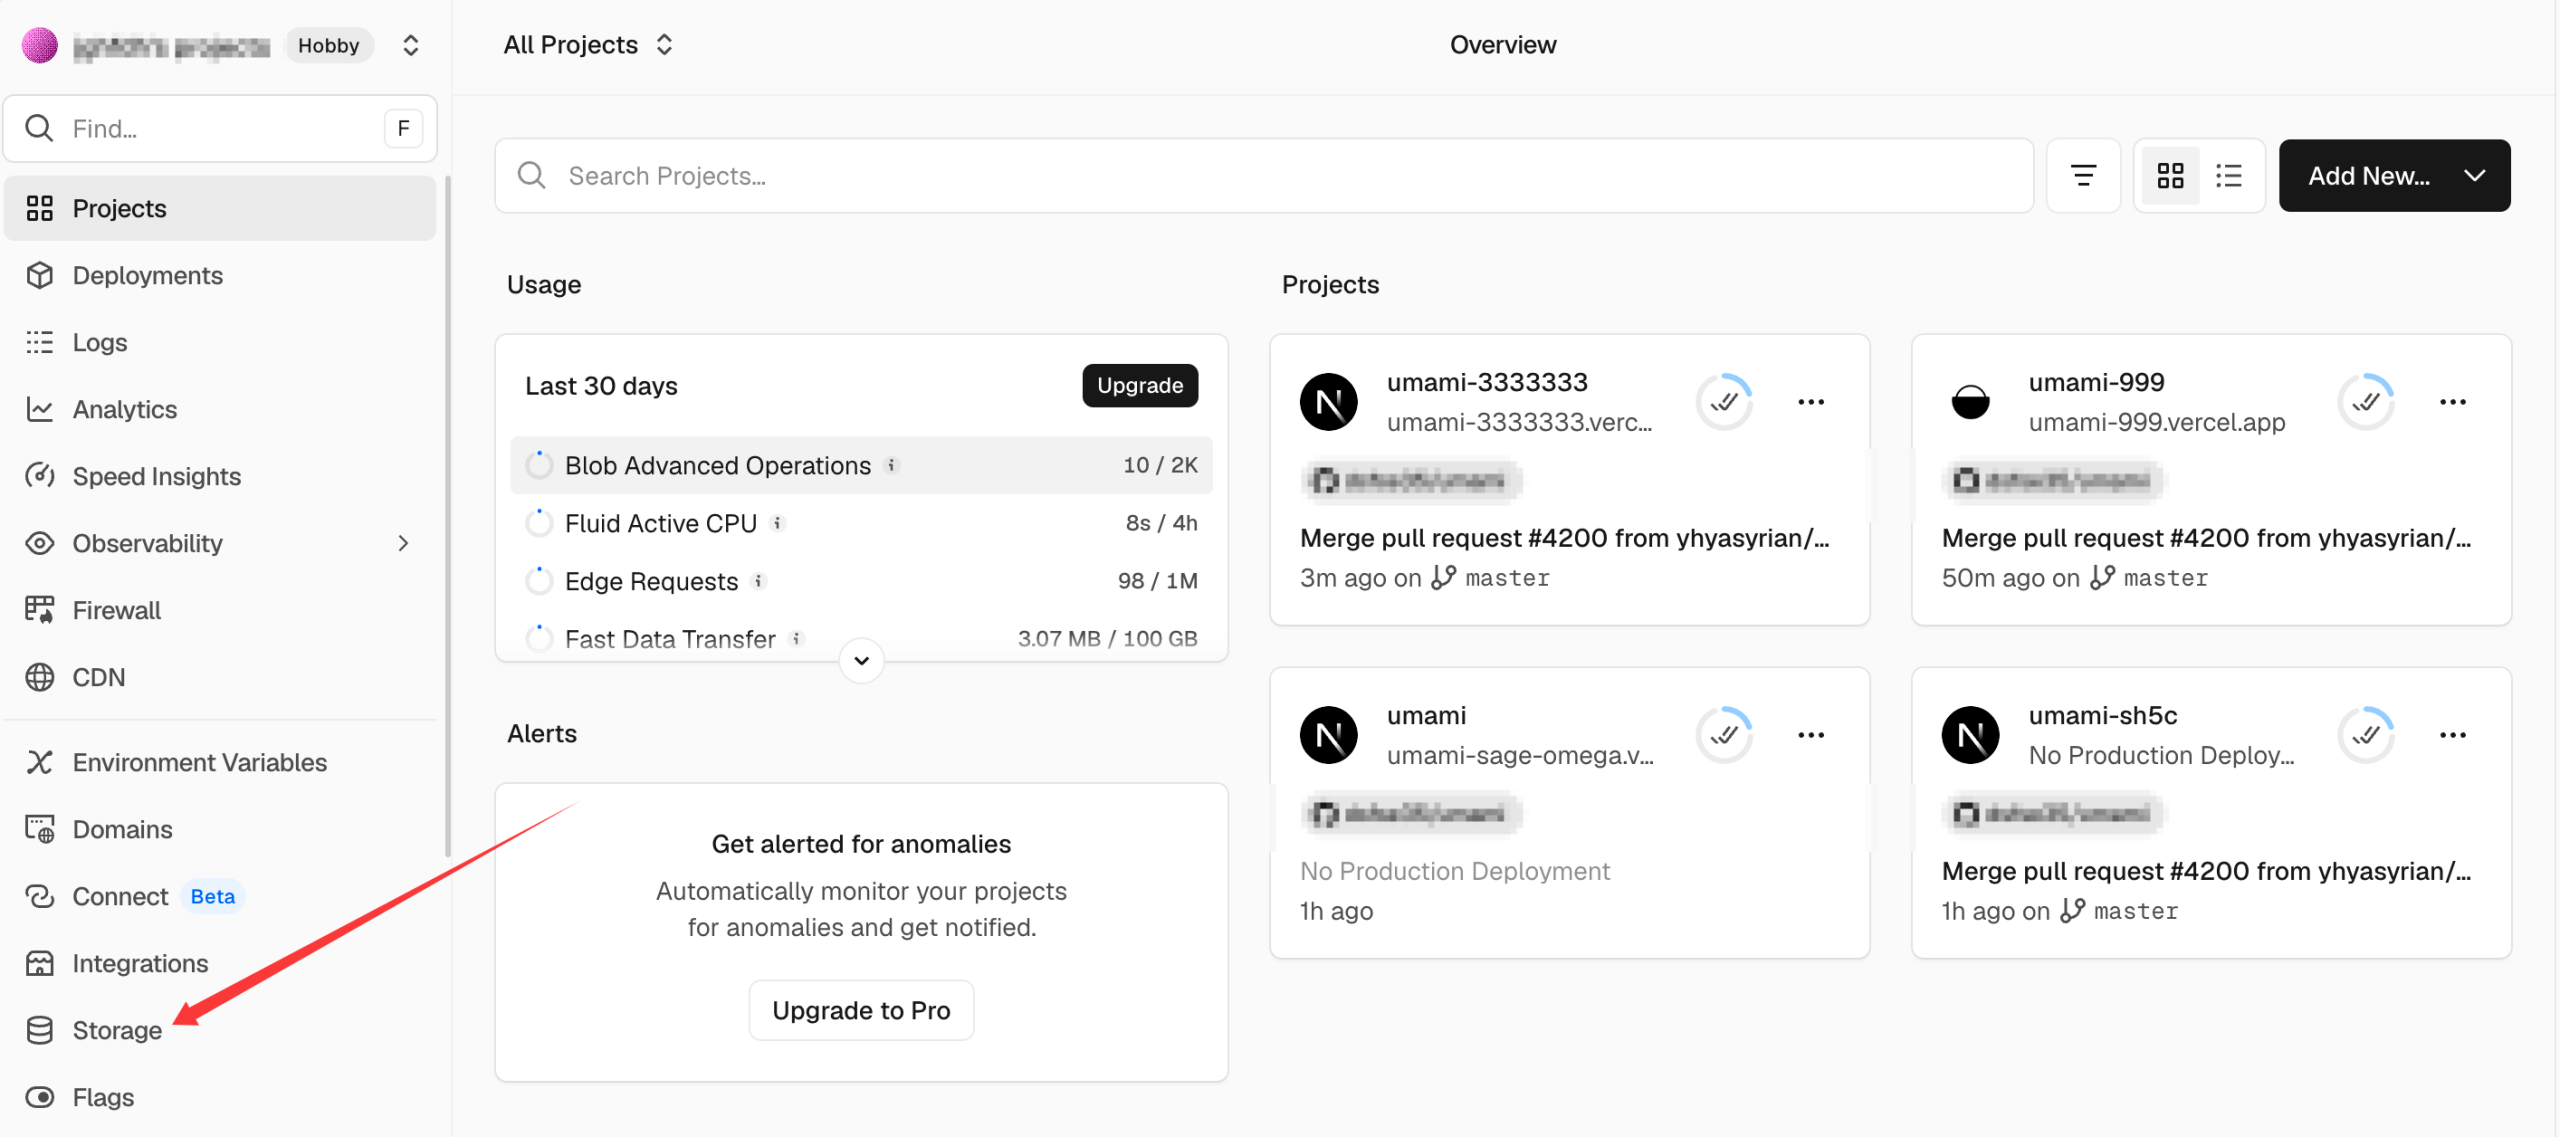Open the Add New dropdown

coord(2395,176)
